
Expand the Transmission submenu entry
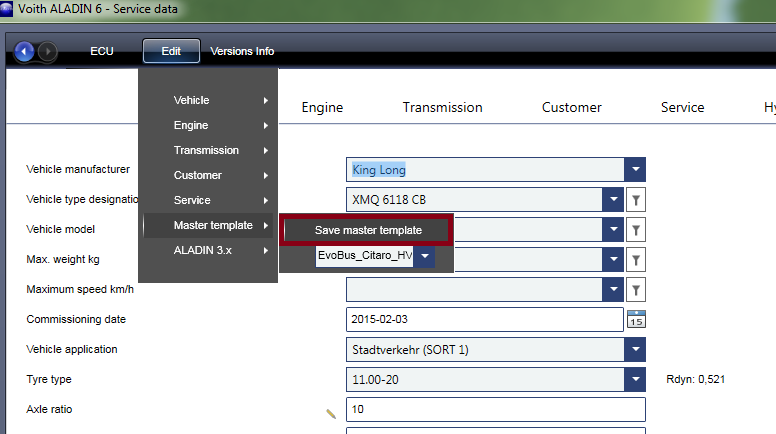point(208,150)
